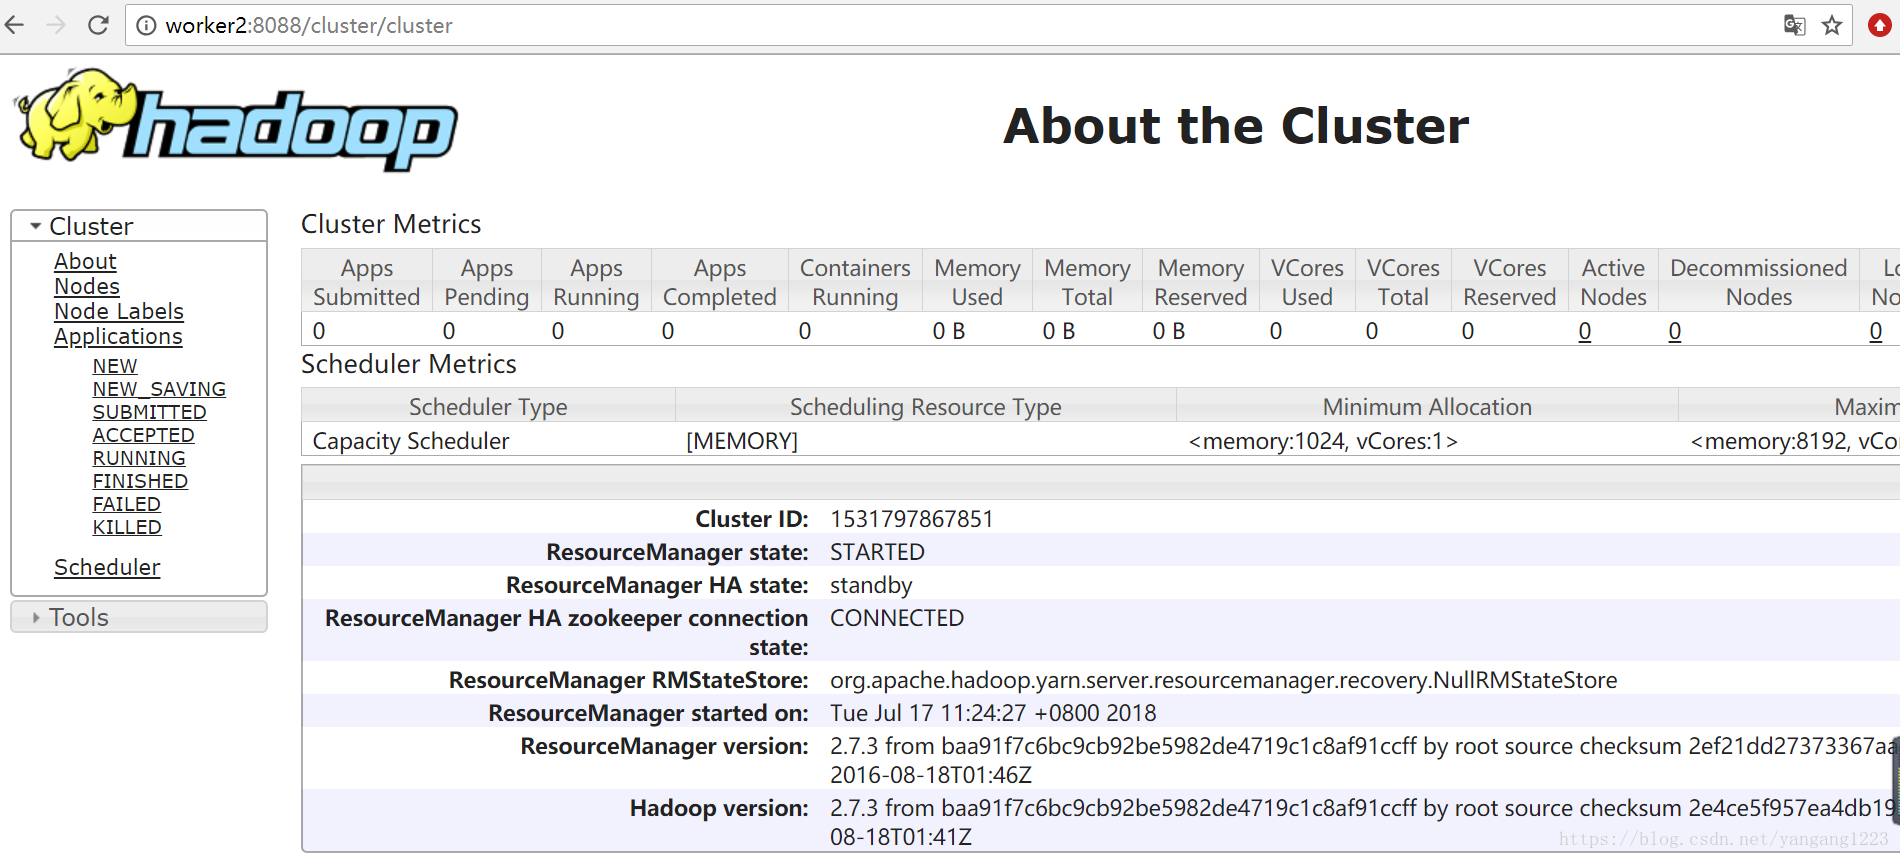Show ACCEPTED applications
The image size is (1900, 859).
(x=144, y=435)
